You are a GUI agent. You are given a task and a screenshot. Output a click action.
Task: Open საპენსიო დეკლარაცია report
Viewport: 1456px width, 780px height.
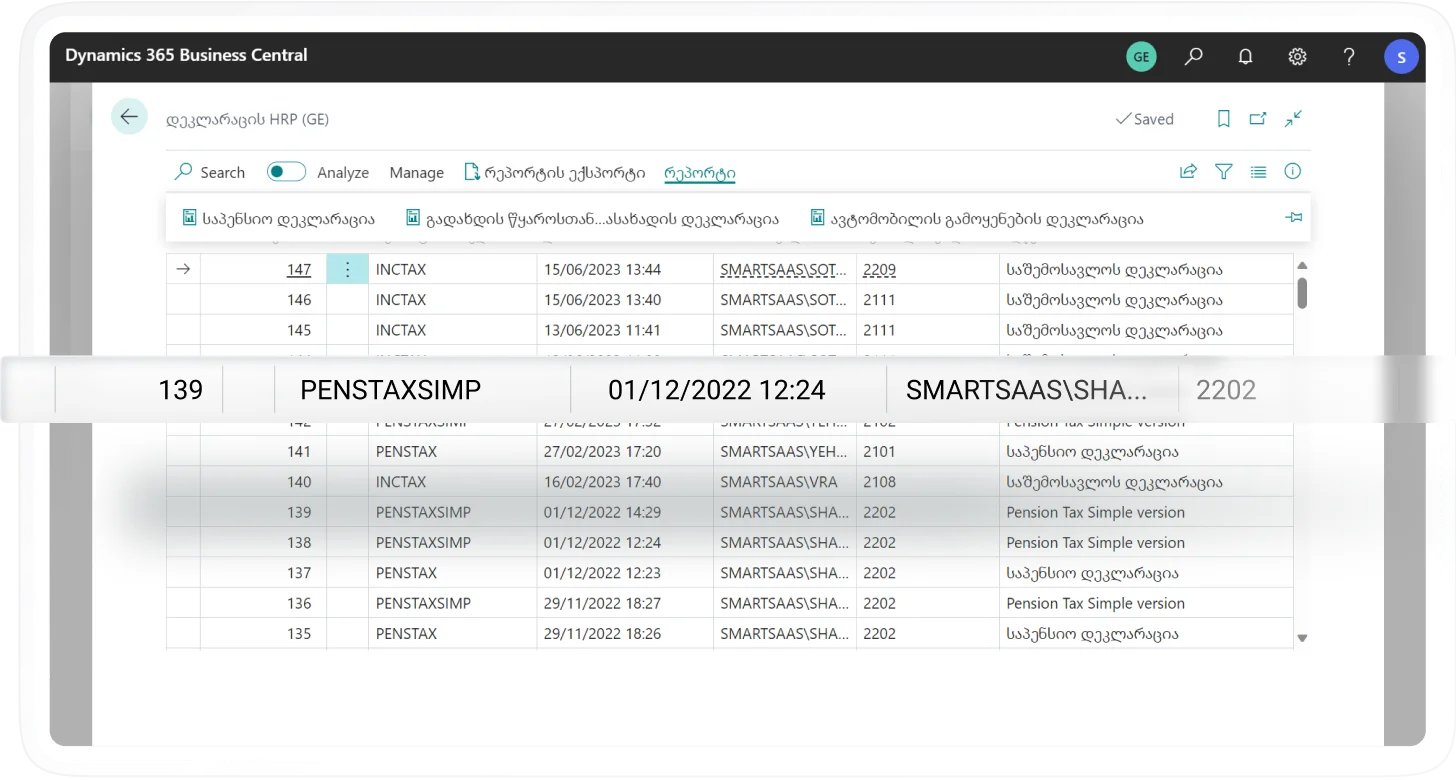[278, 219]
